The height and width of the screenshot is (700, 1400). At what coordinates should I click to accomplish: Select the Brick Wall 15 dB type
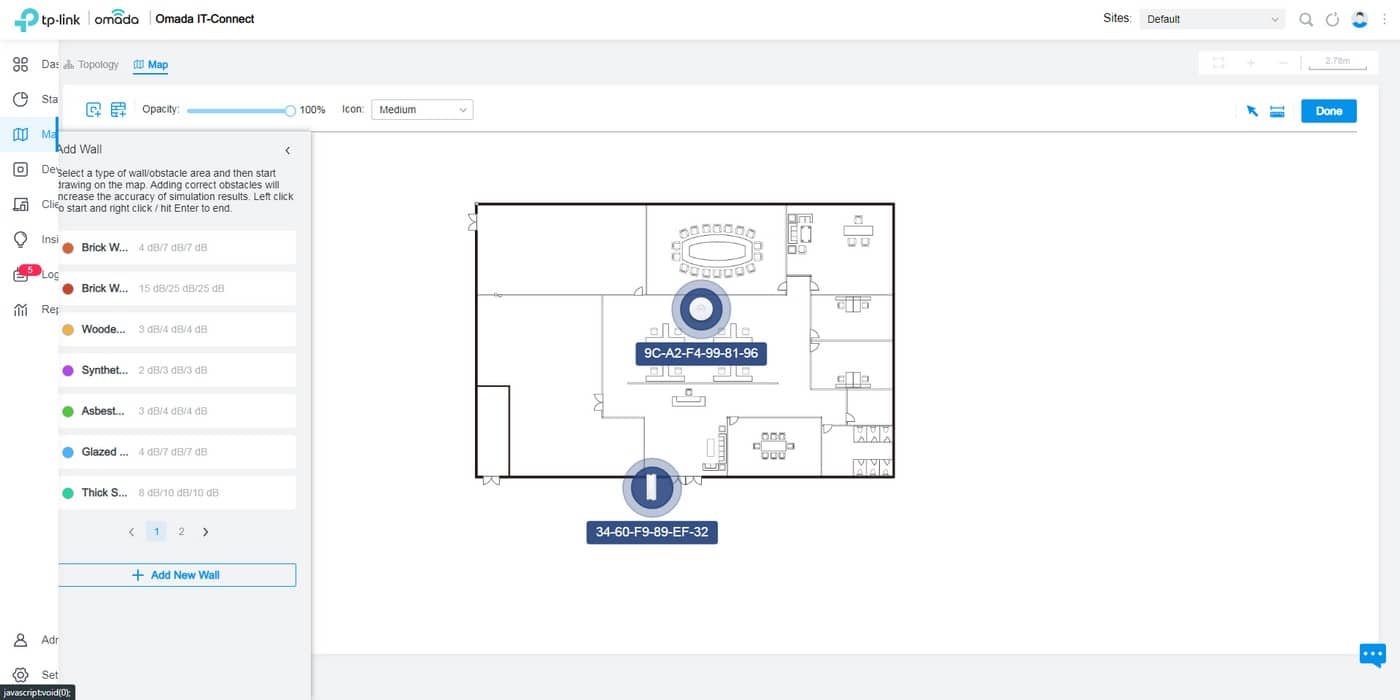pyautogui.click(x=176, y=288)
